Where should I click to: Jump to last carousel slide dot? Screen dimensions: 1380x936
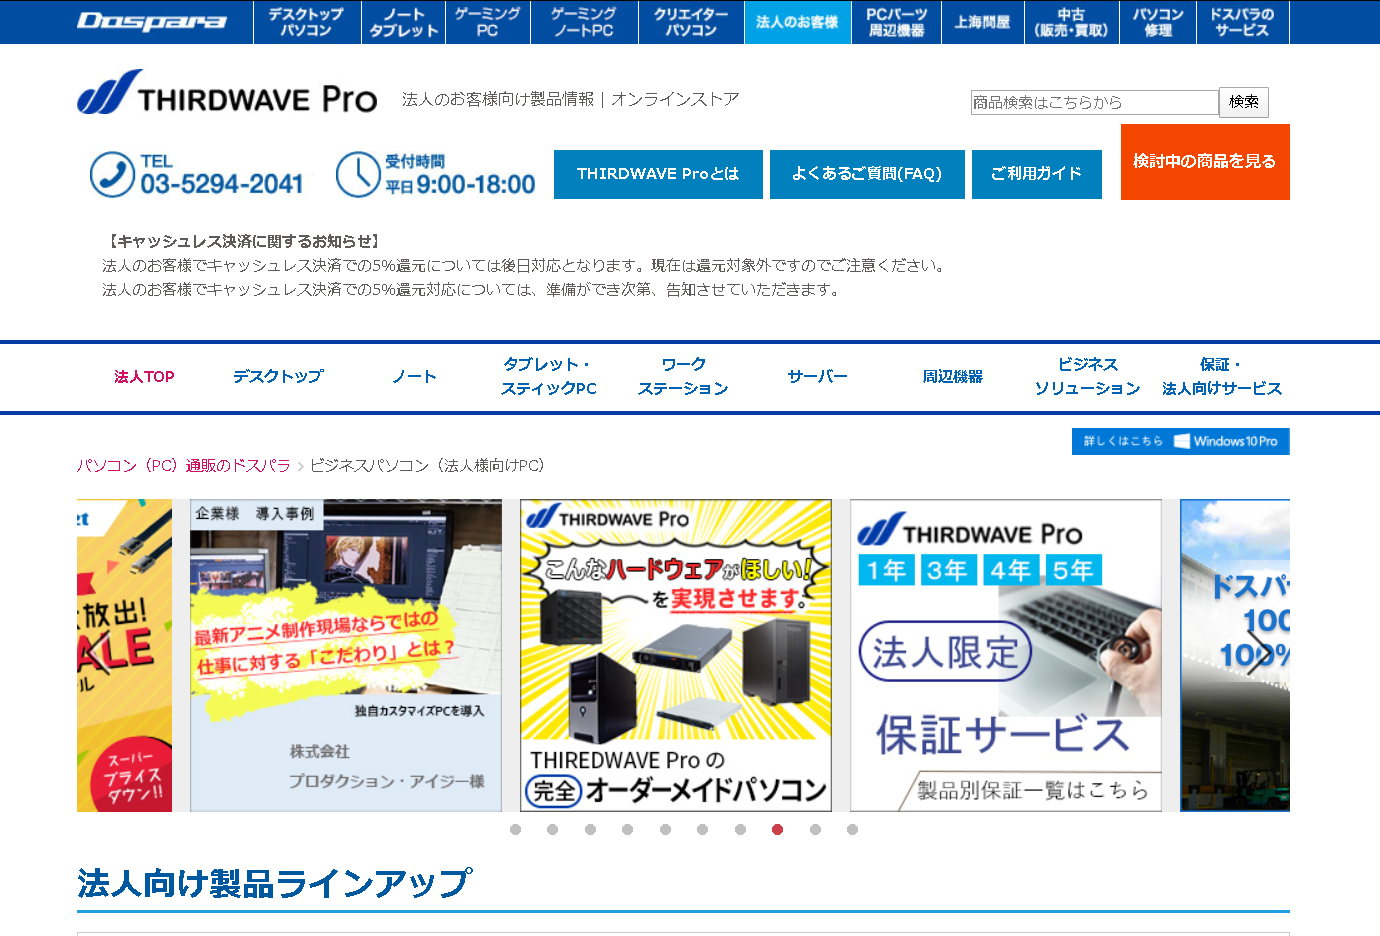(852, 830)
